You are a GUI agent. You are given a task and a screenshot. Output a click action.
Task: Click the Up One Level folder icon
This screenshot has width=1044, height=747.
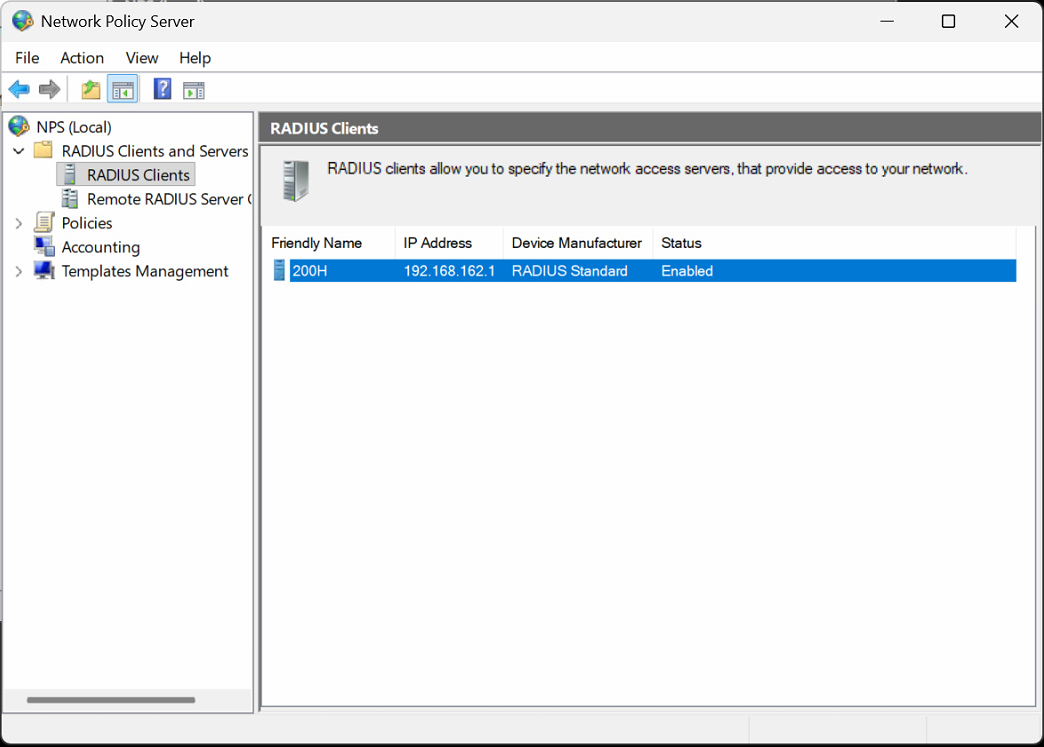91,89
